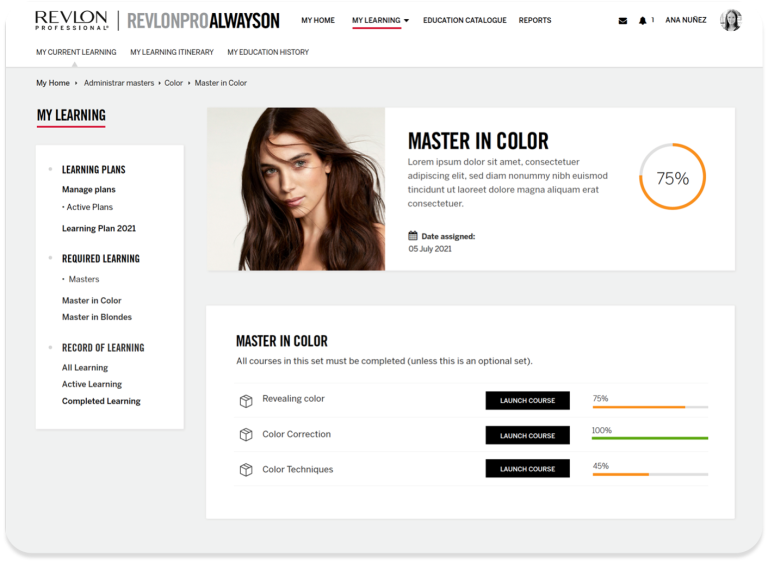Click the cube icon for Color Correction
The width and height of the screenshot is (768, 563).
coord(246,434)
